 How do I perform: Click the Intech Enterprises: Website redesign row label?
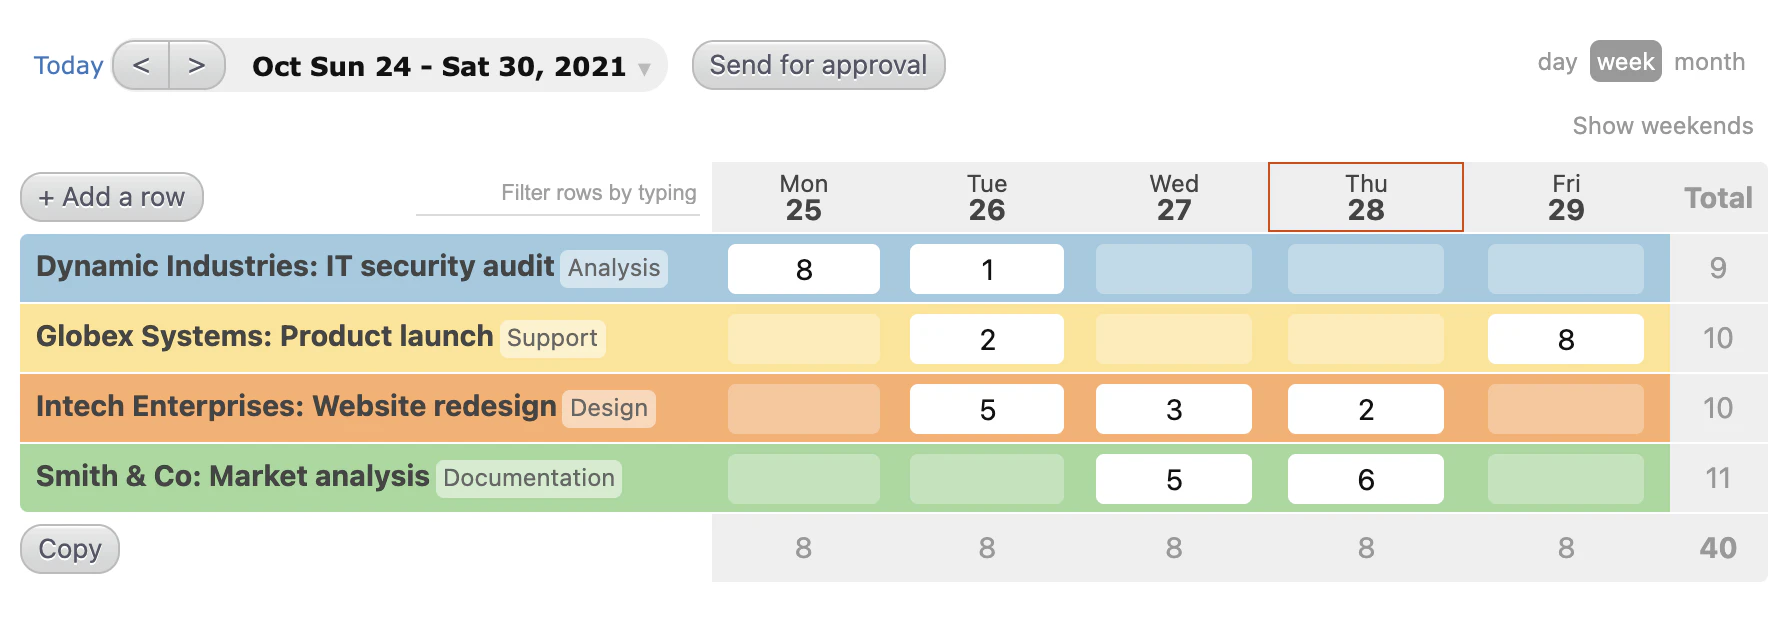click(x=296, y=407)
